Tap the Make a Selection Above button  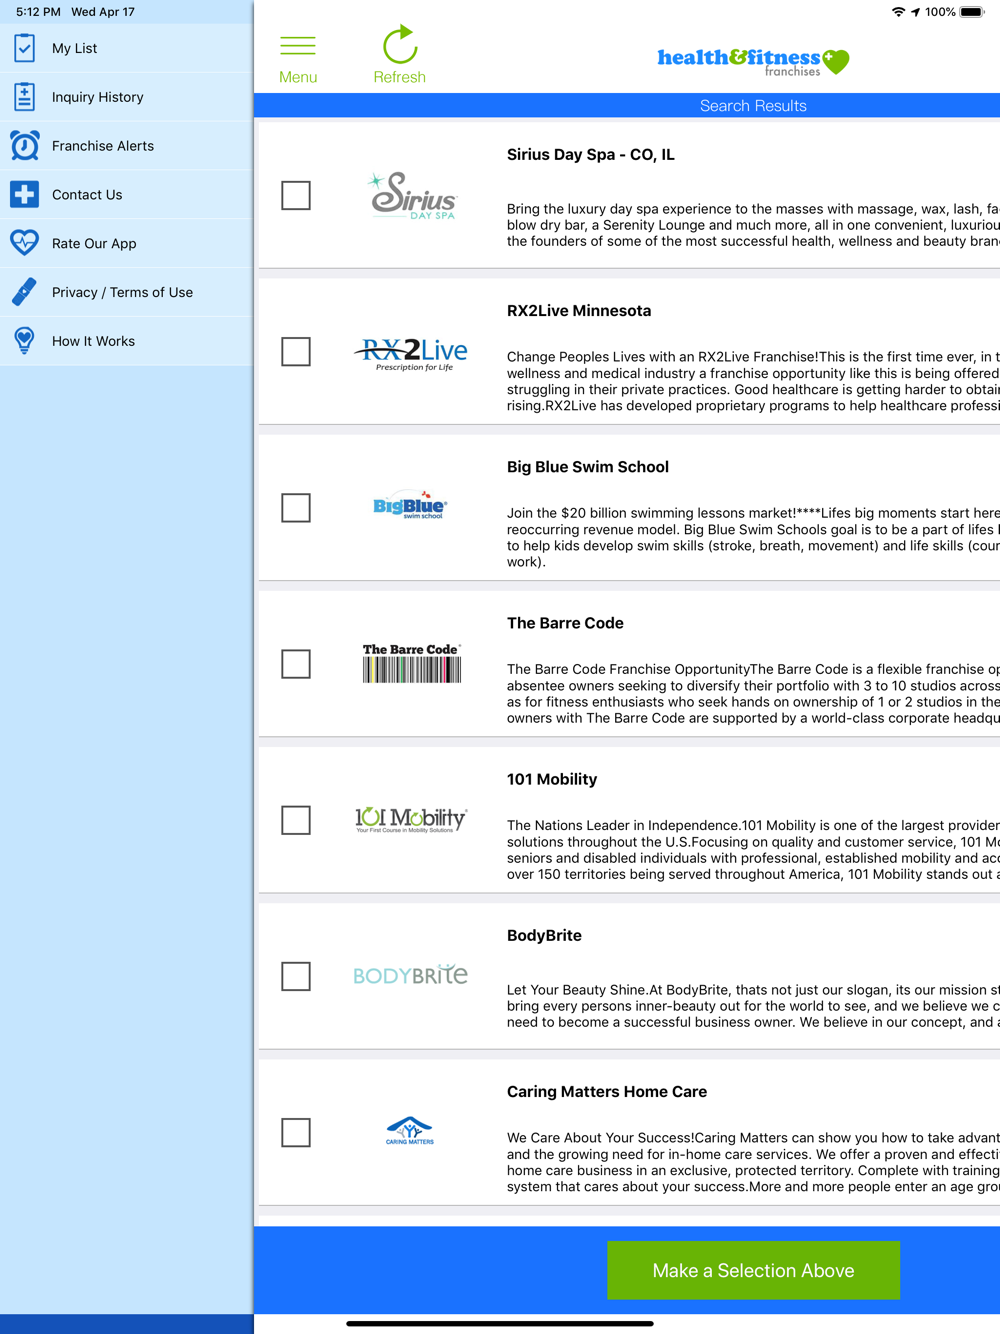pos(753,1270)
